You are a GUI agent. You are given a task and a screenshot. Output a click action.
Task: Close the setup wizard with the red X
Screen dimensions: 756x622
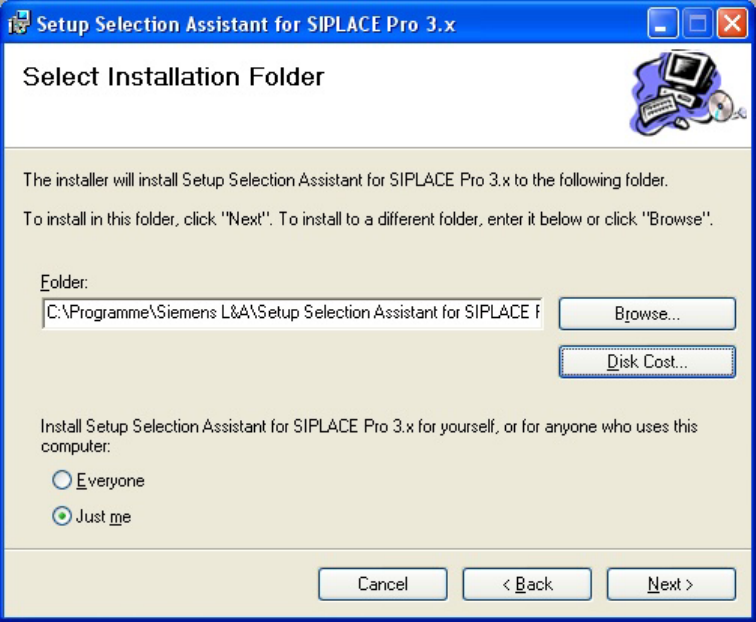(732, 23)
